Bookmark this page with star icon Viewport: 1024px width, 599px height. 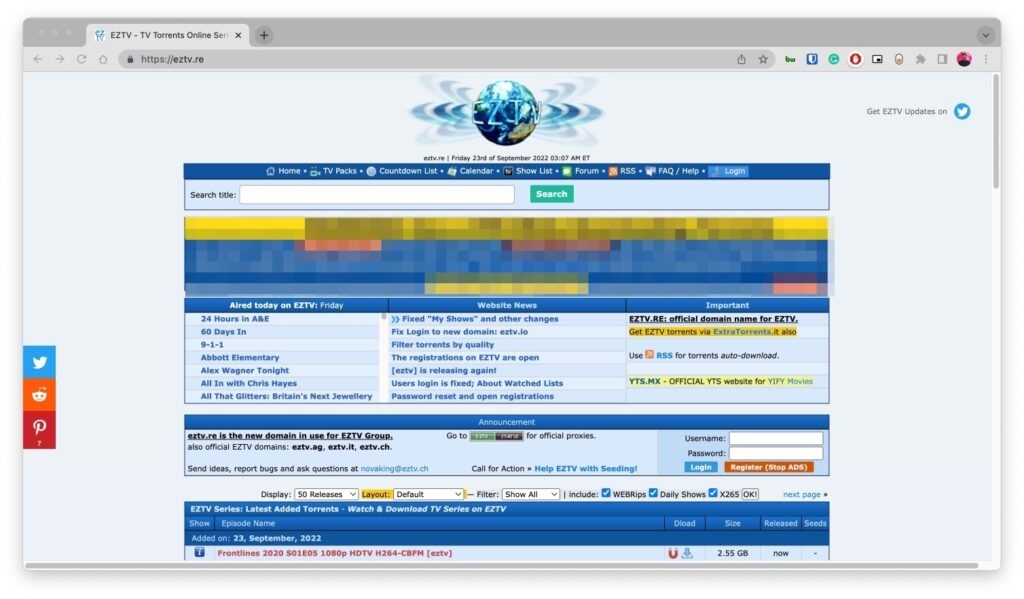[x=763, y=59]
